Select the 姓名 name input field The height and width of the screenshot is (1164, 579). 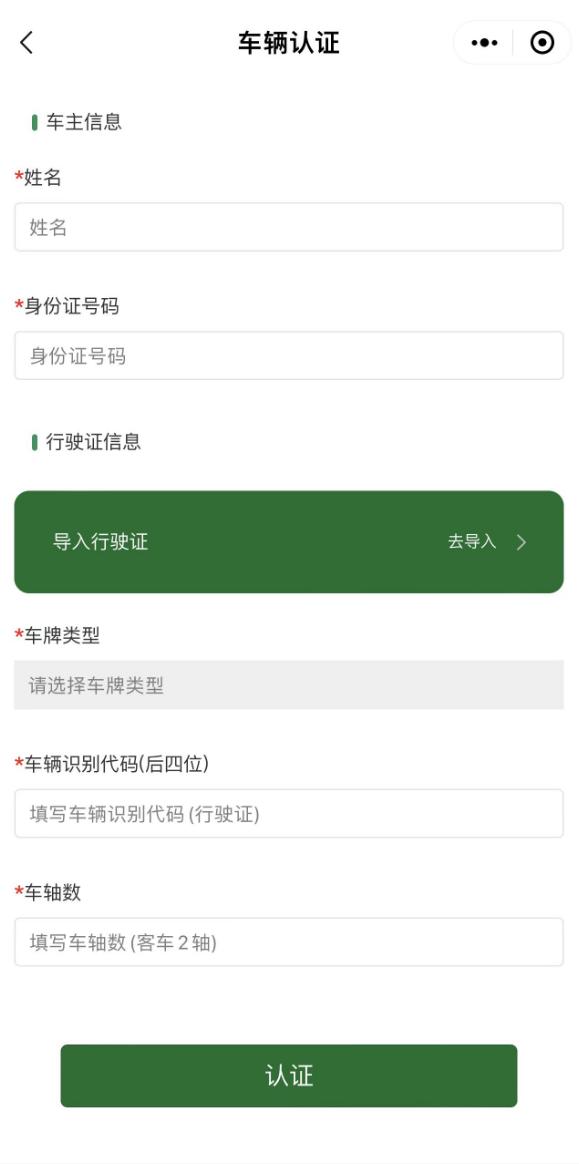pos(289,227)
